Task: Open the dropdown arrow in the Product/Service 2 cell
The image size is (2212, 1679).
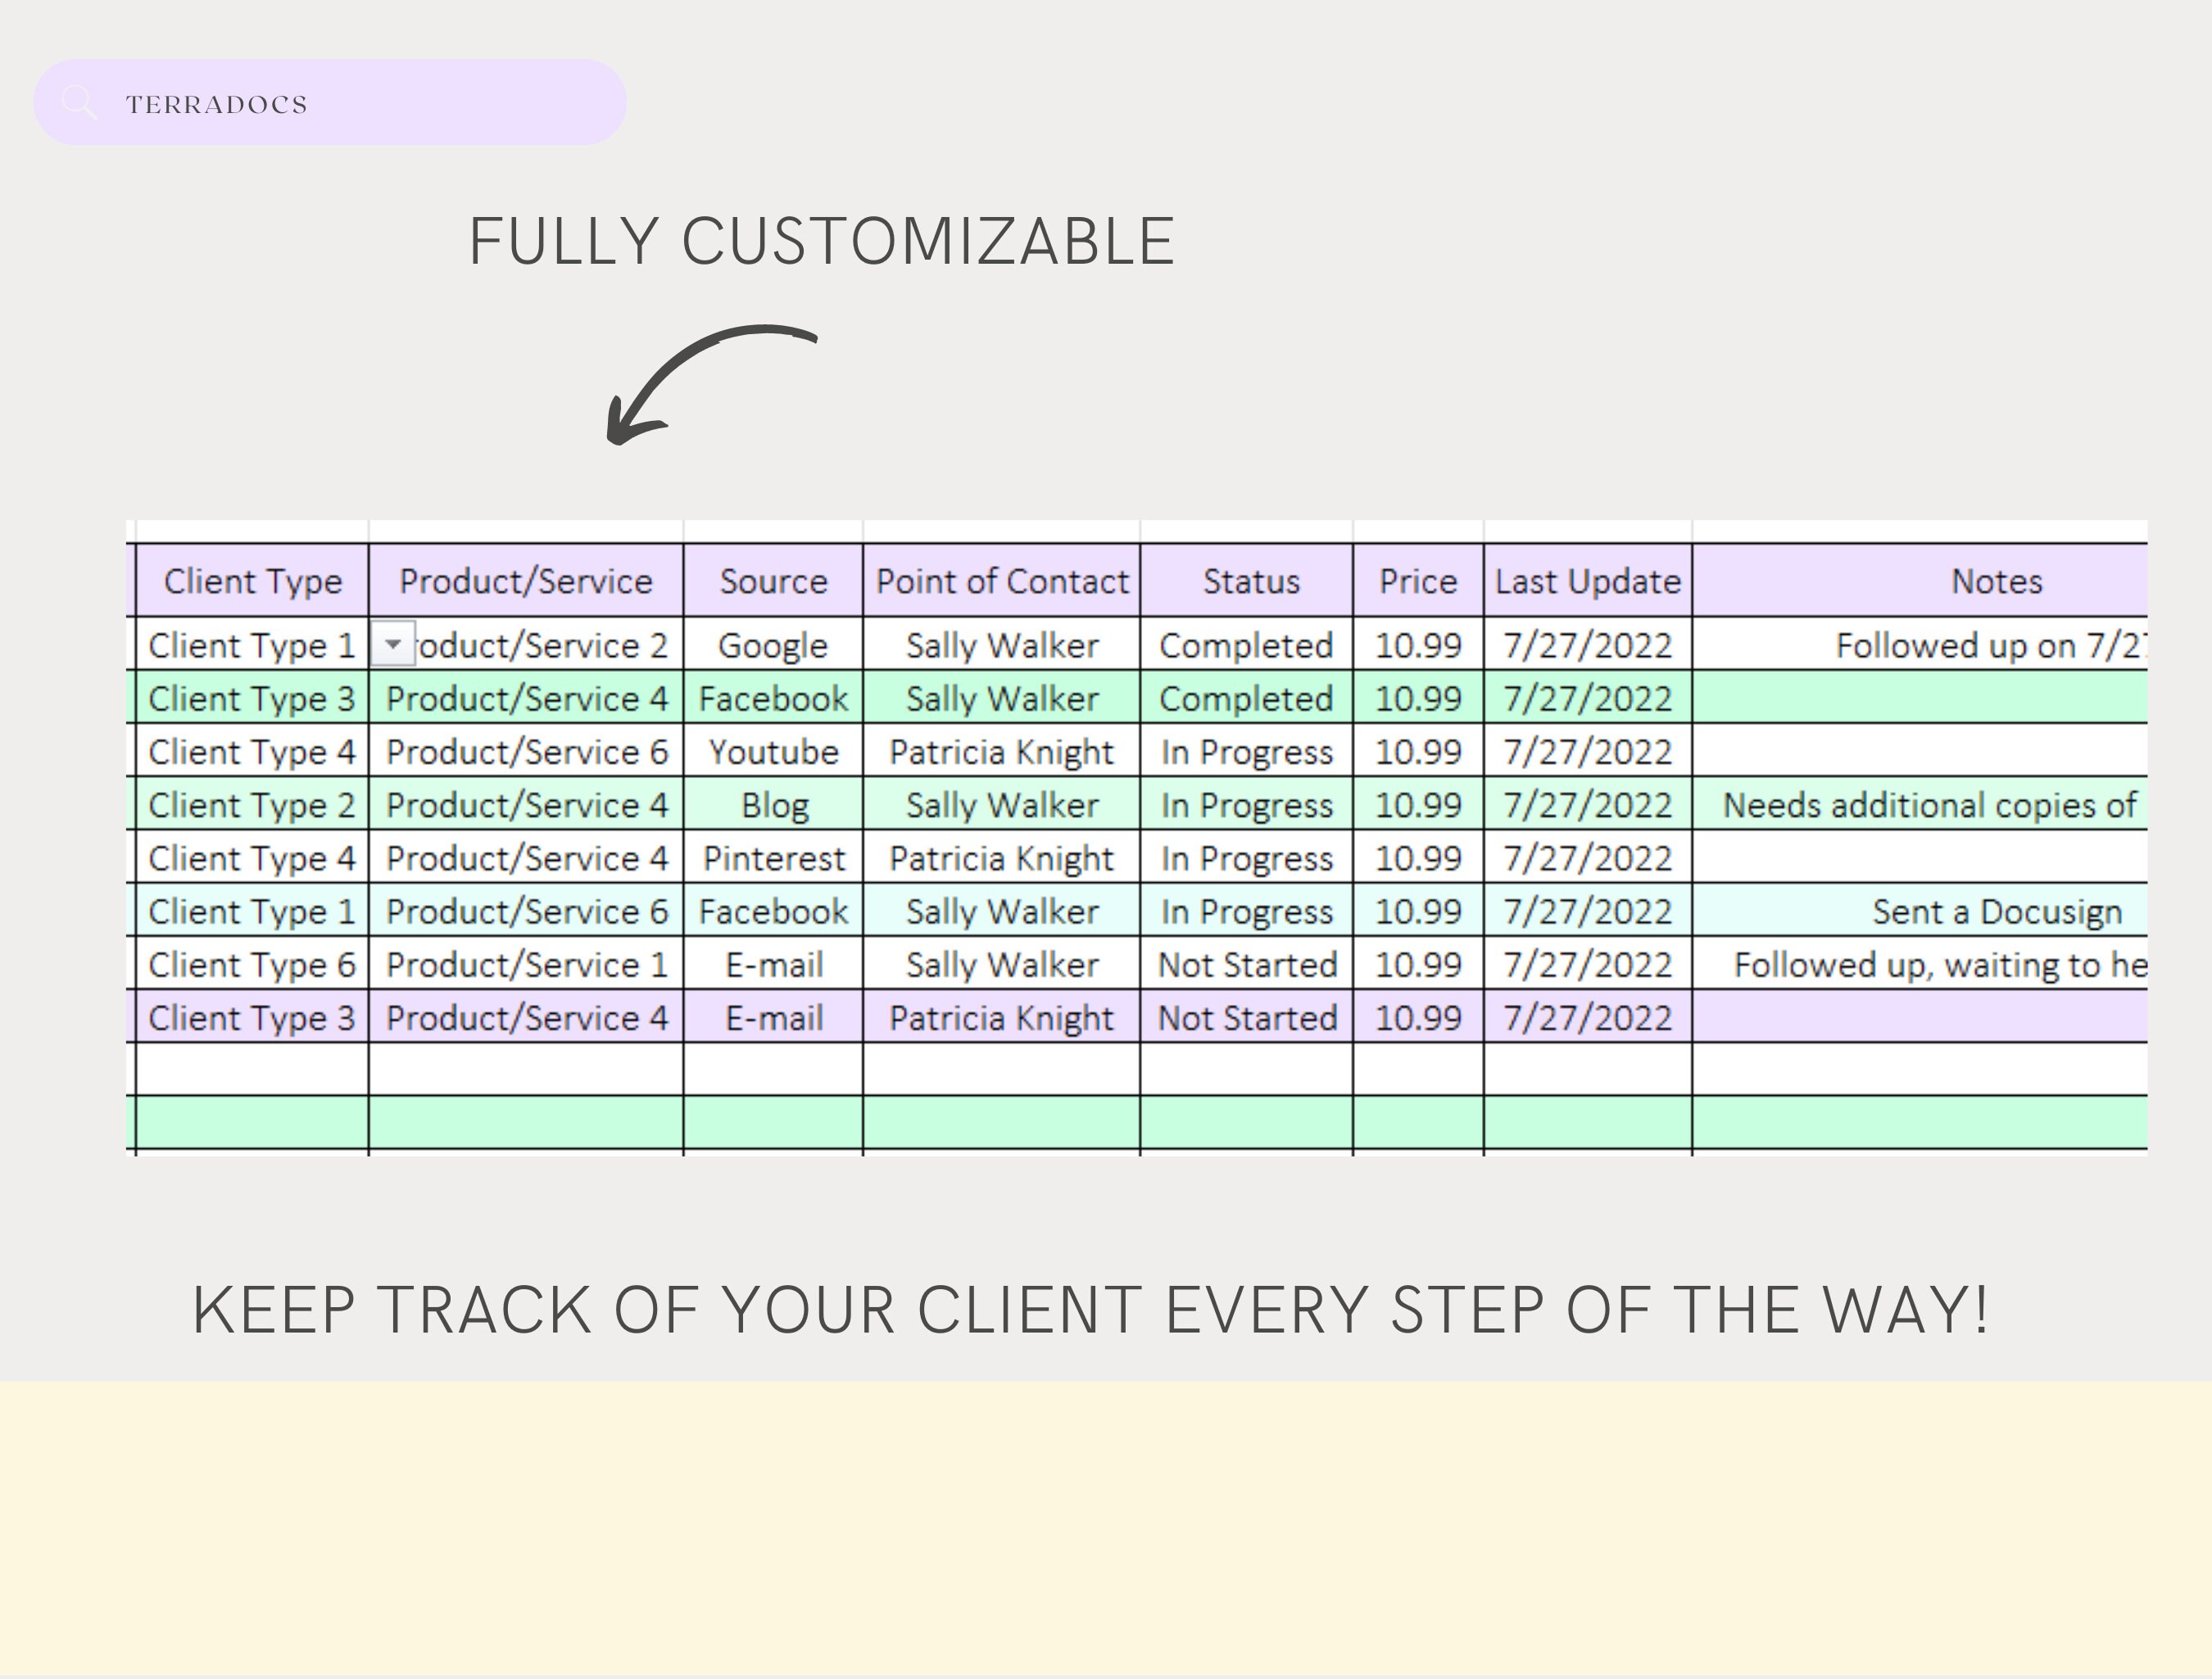Action: (393, 644)
